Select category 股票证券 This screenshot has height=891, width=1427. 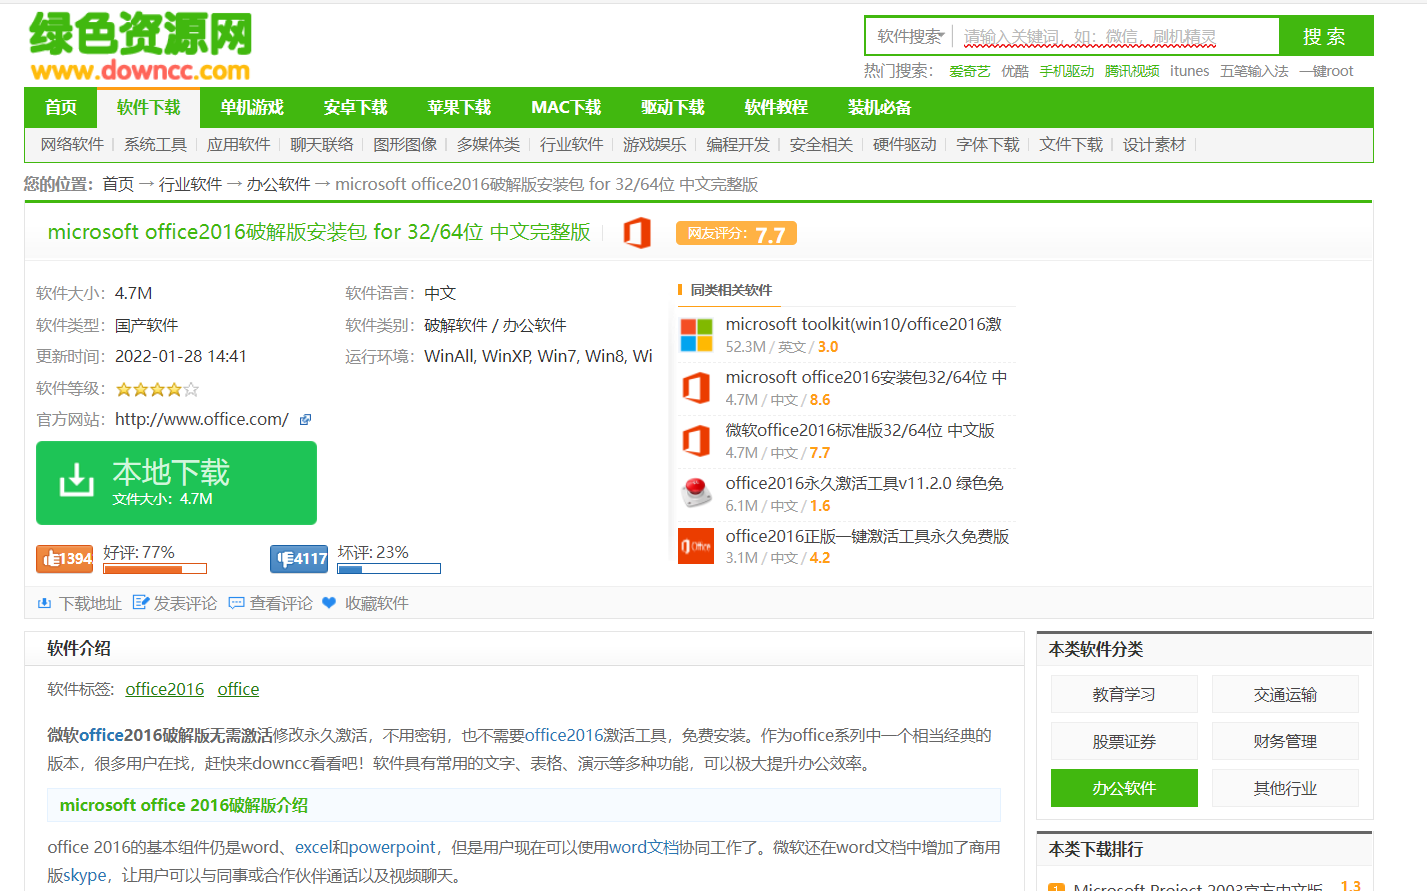[x=1124, y=741]
